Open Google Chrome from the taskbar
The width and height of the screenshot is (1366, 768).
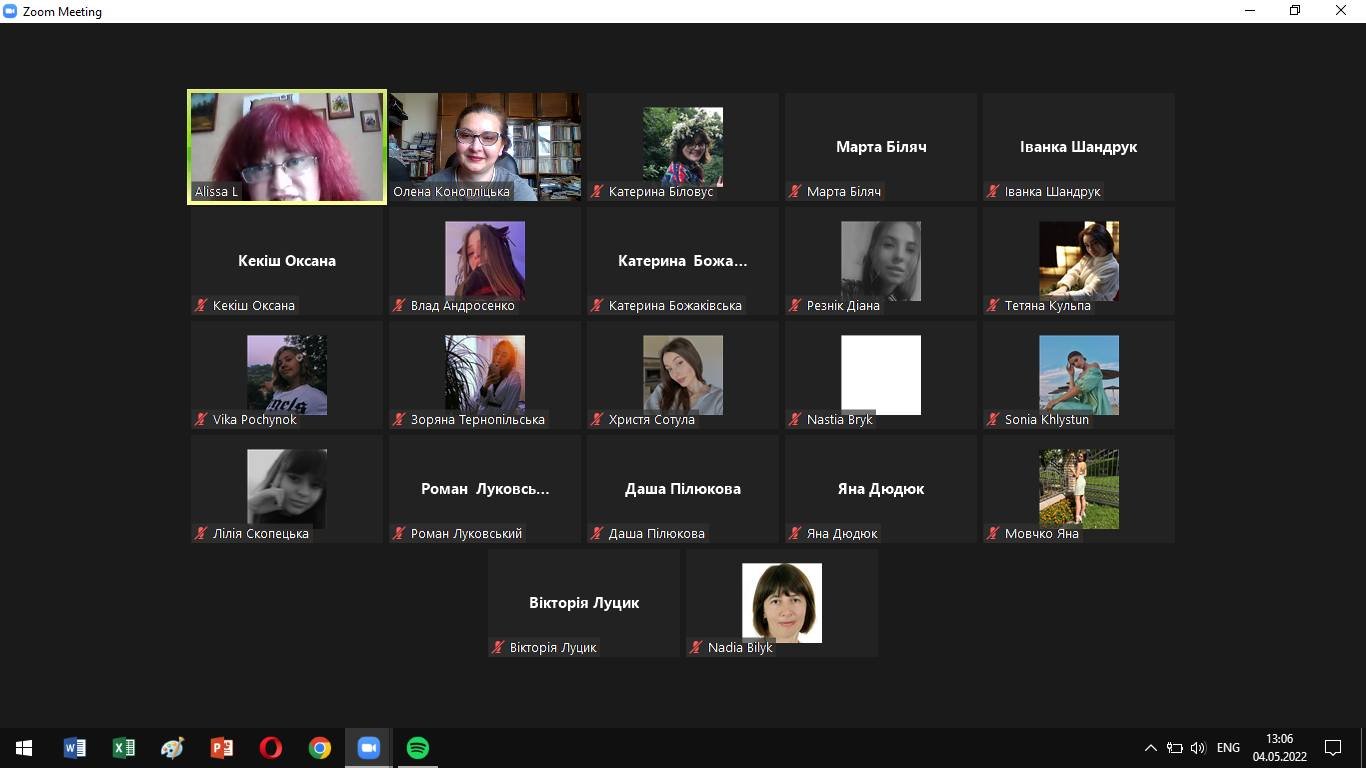[x=319, y=748]
